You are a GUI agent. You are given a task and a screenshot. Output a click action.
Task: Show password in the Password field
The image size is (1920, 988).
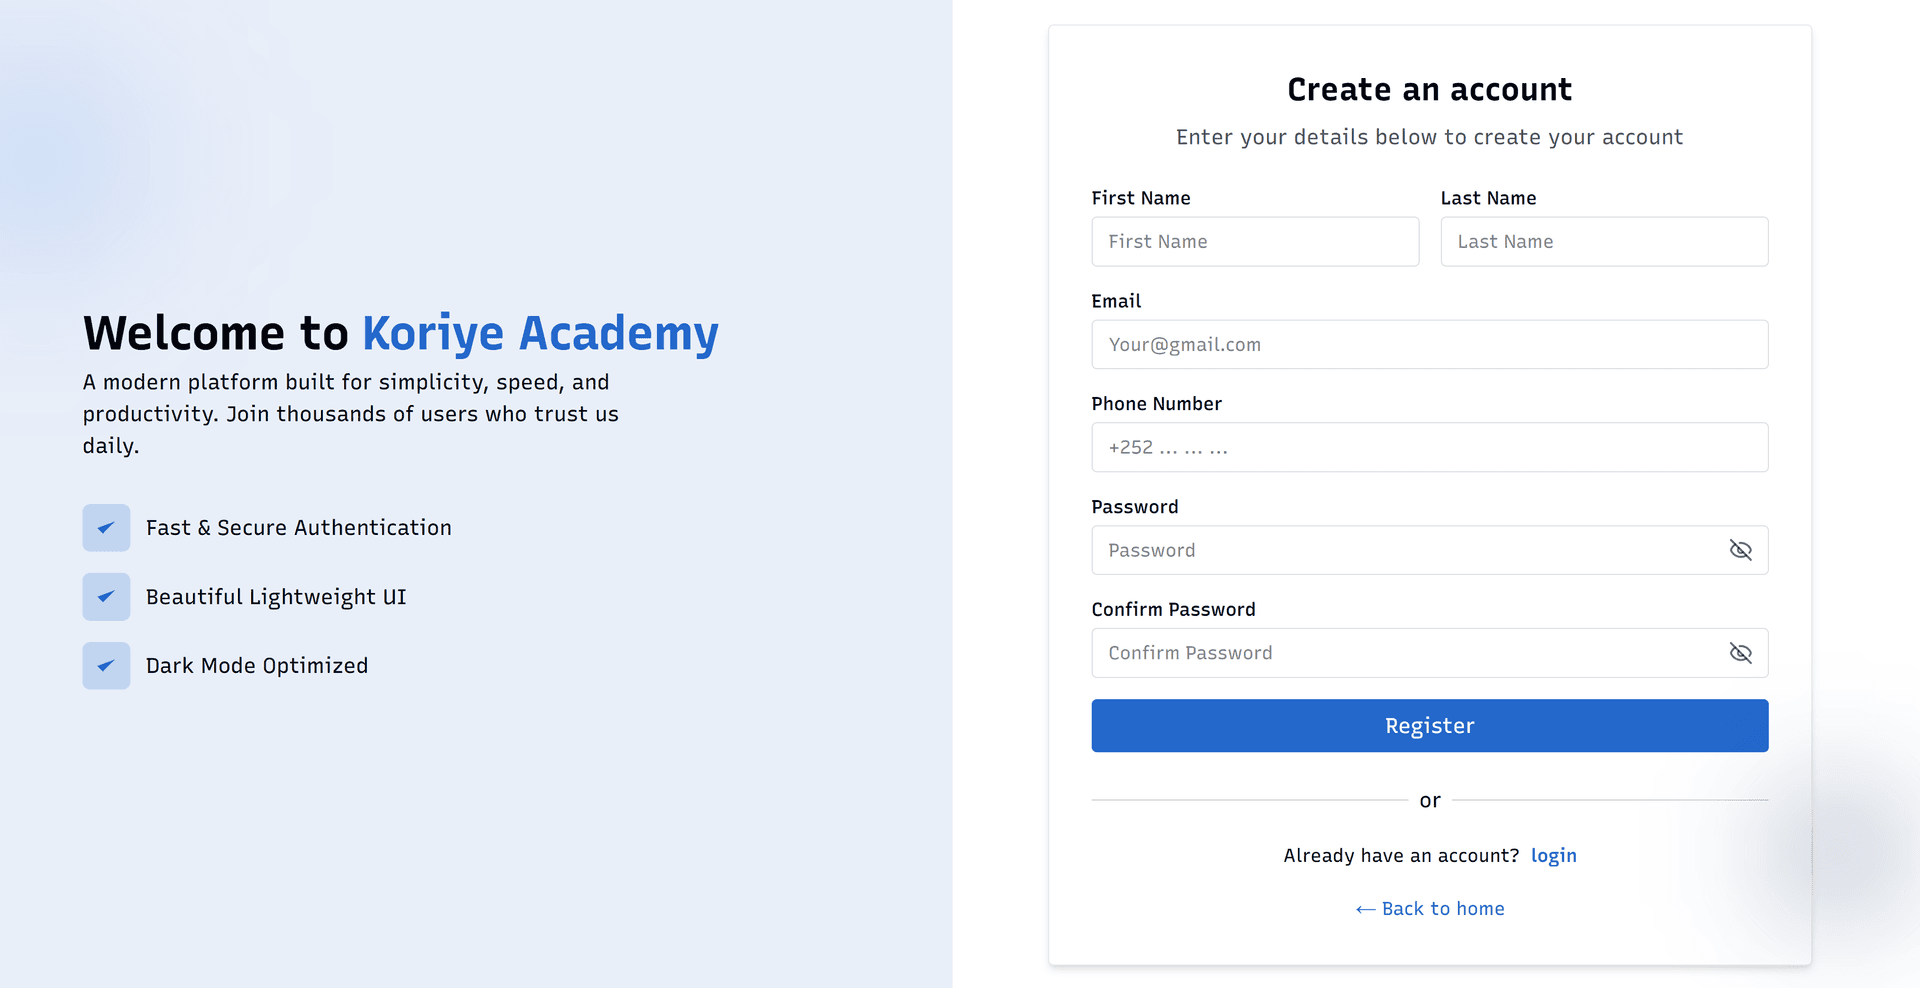pos(1740,550)
